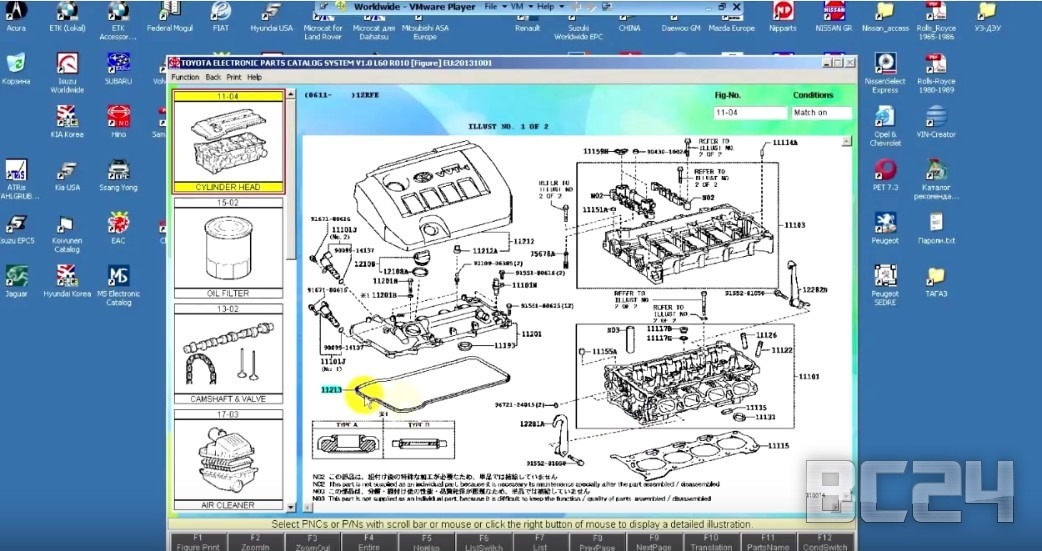Open the Print menu
Screen dimensions: 1042x551
point(233,77)
